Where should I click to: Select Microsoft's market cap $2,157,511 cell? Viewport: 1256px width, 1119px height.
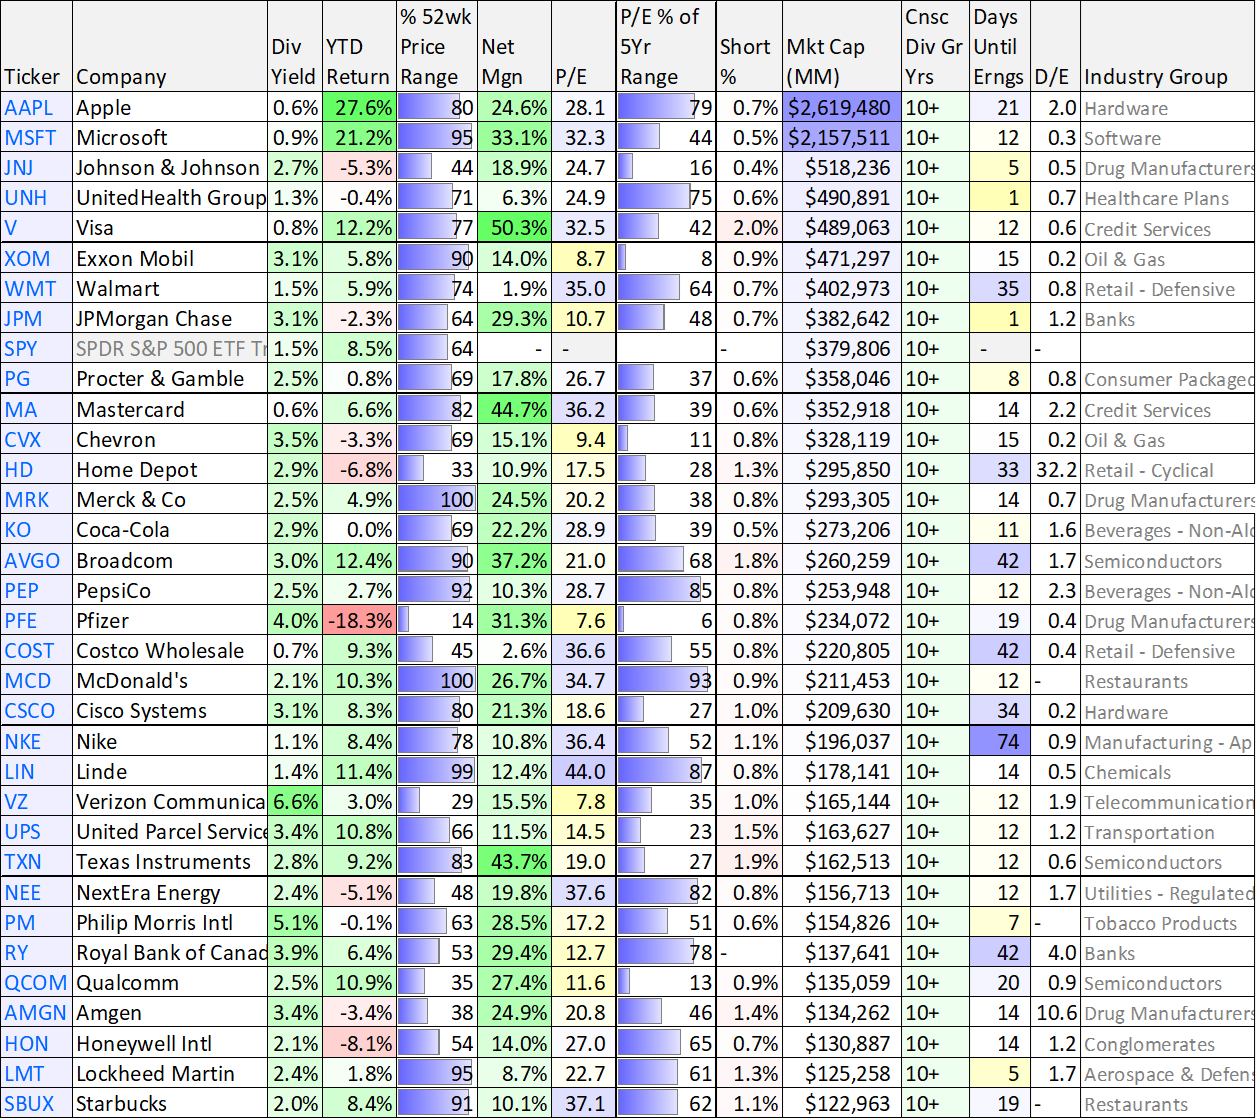(842, 138)
